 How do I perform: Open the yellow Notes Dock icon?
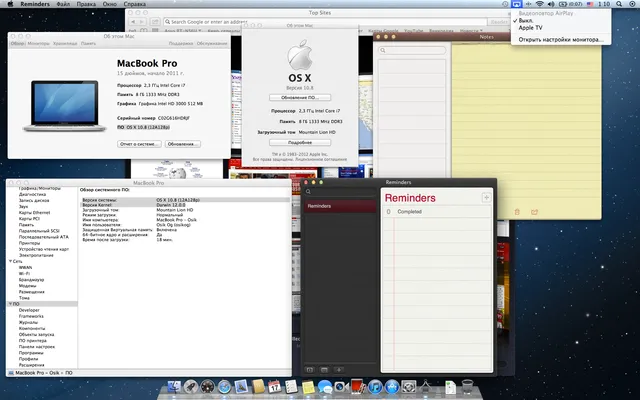308,387
